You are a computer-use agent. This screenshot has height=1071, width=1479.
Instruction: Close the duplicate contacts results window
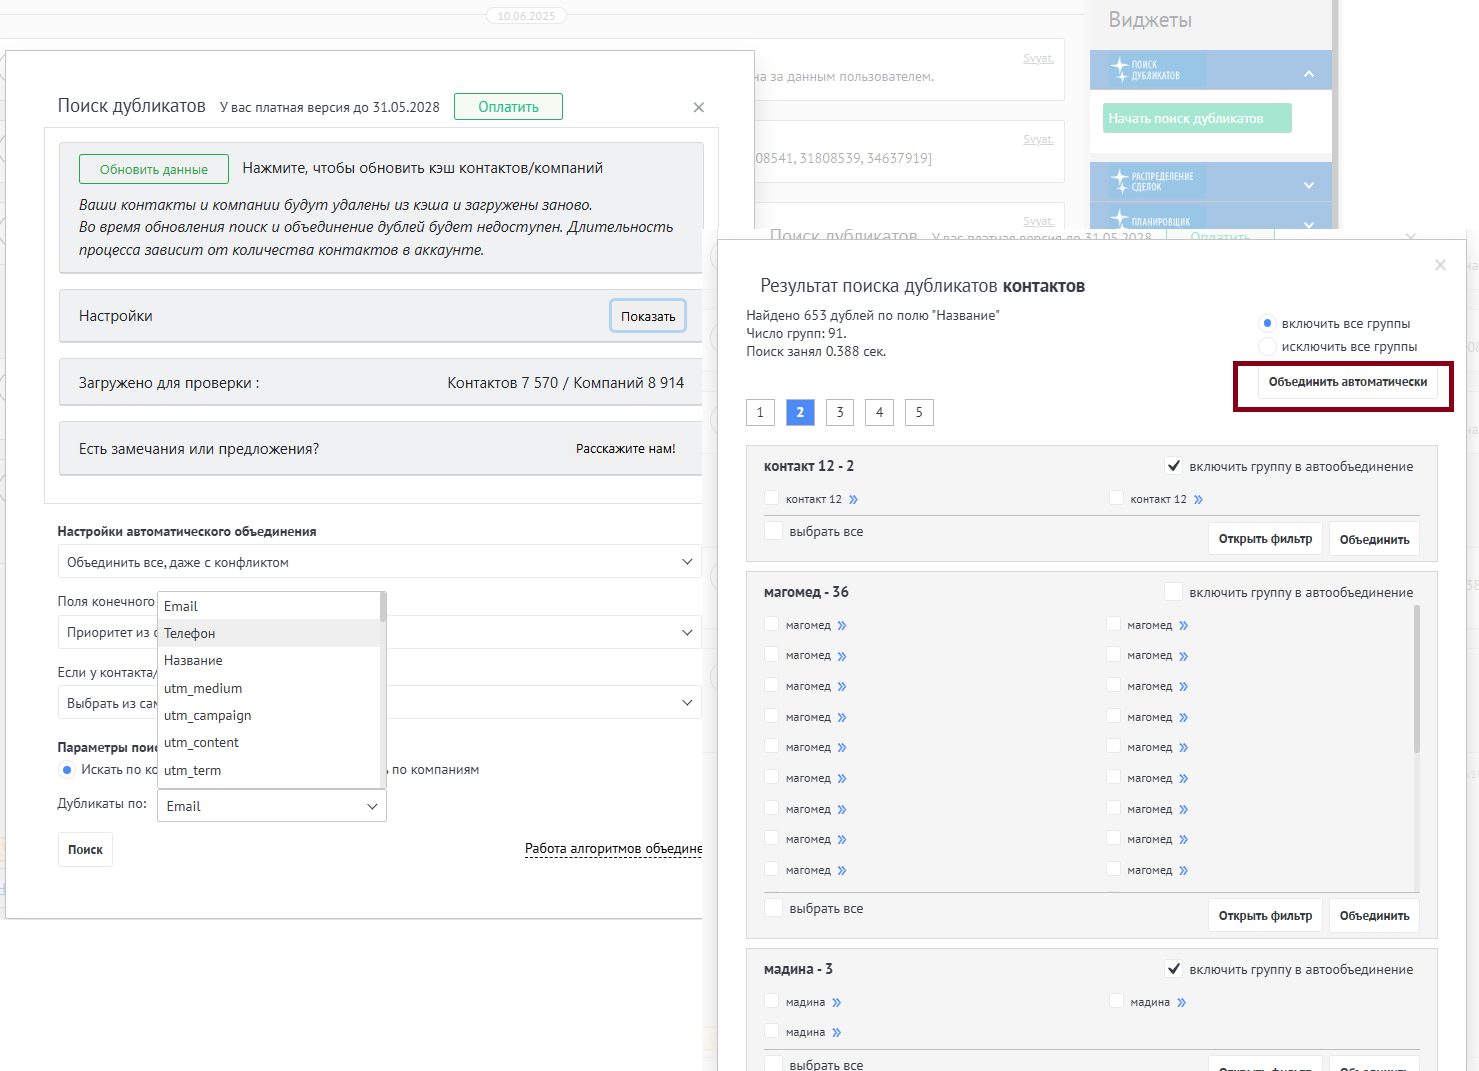coord(1440,265)
